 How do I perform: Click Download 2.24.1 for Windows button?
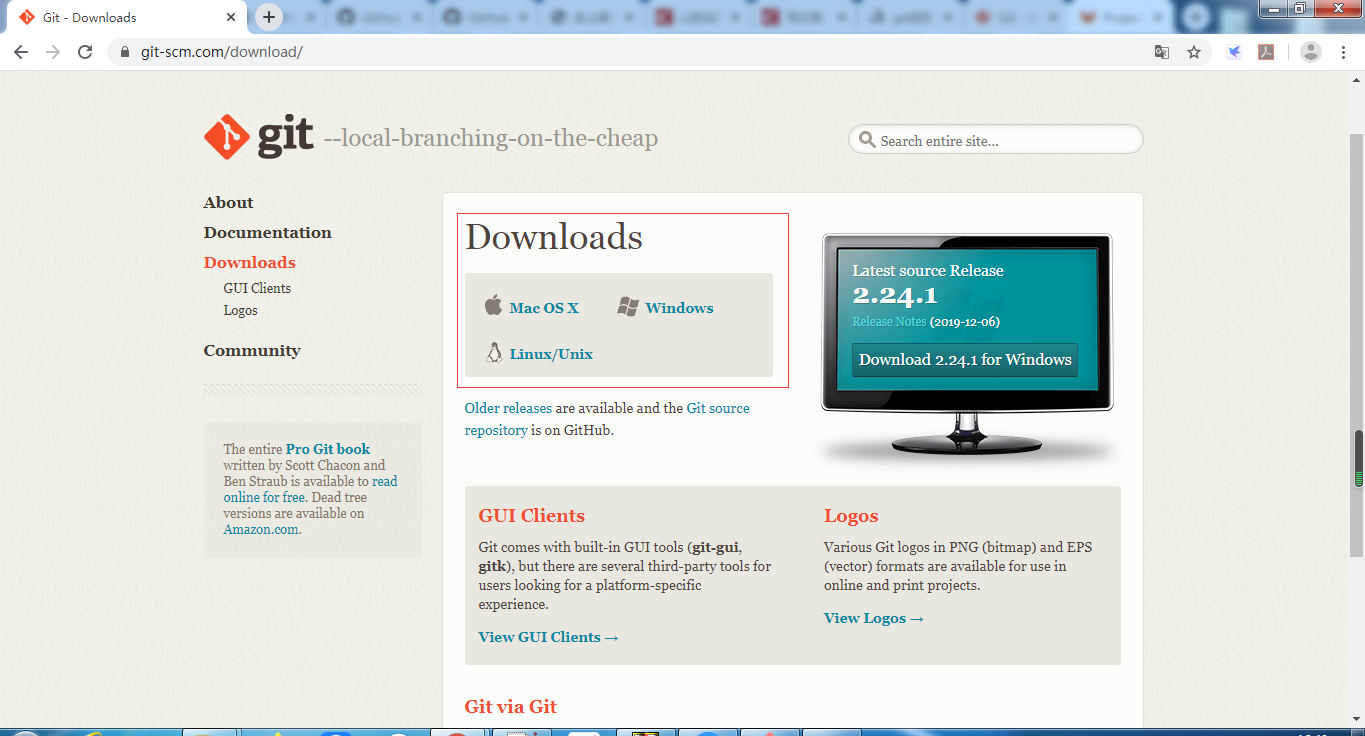pyautogui.click(x=965, y=360)
